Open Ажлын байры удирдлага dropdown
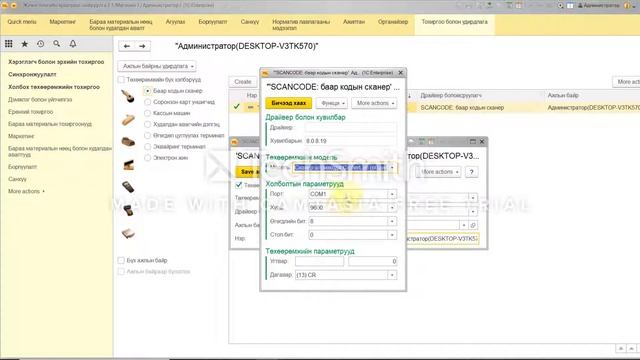 click(158, 66)
